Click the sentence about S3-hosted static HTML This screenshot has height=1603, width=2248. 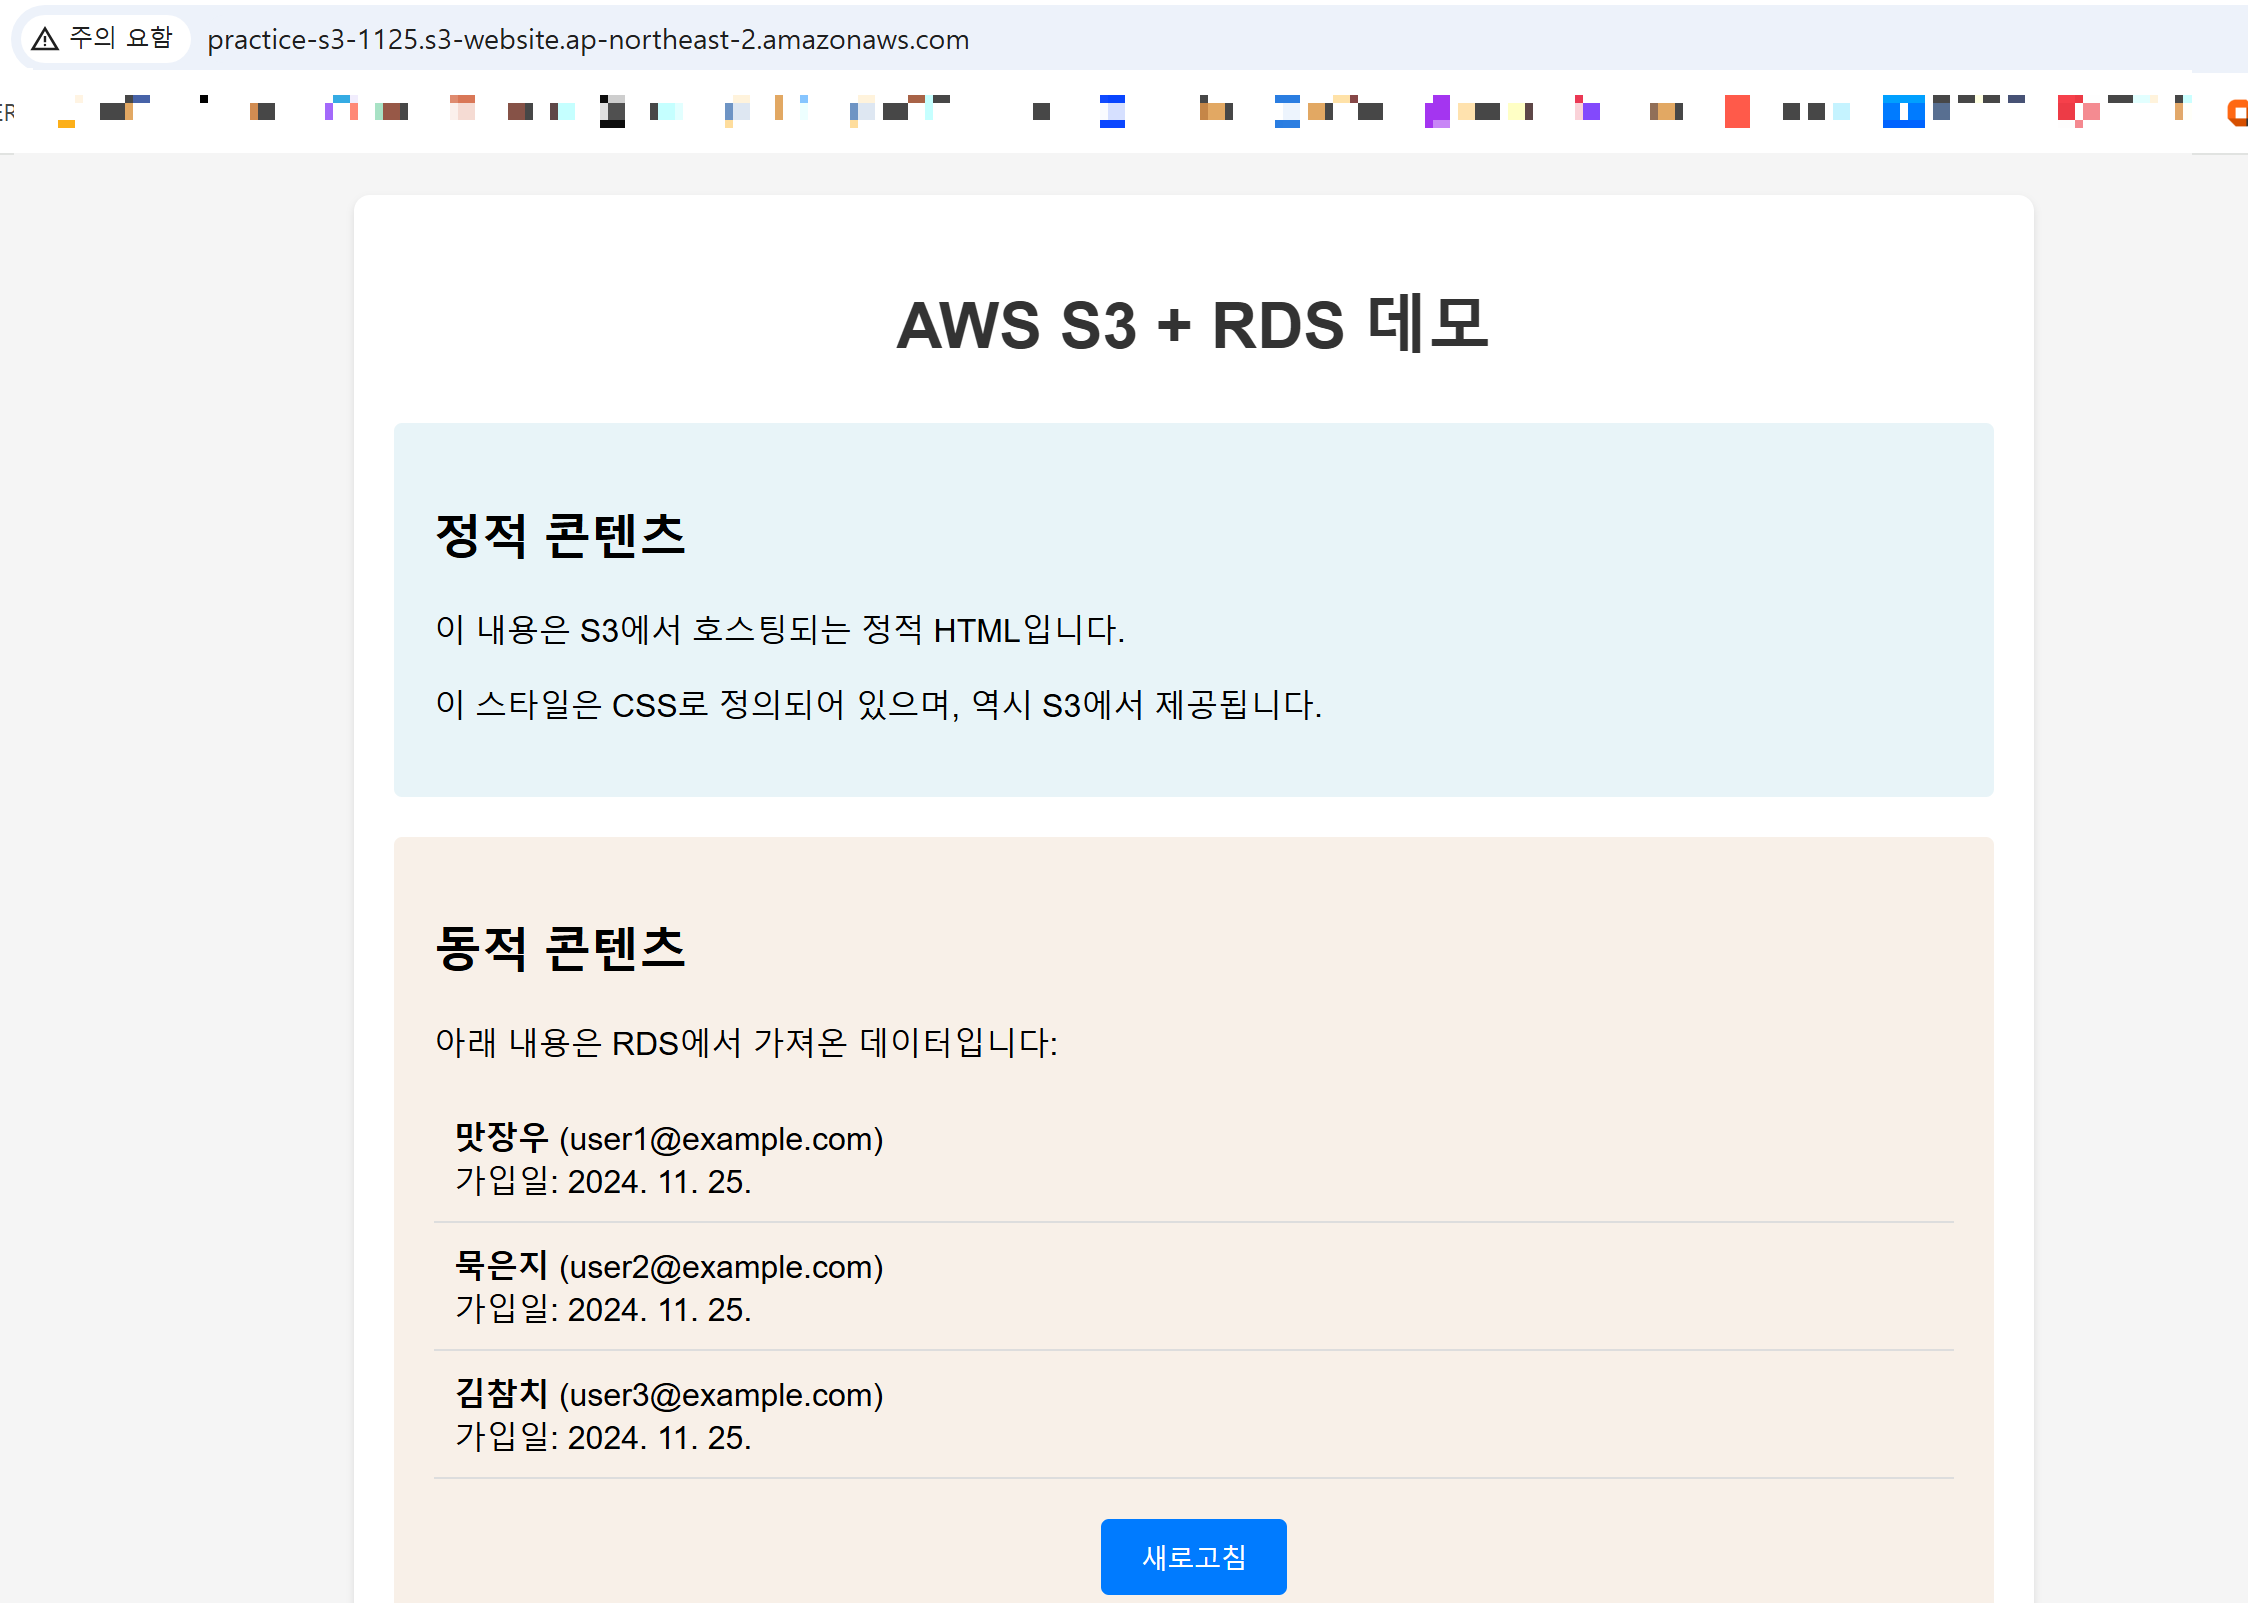pyautogui.click(x=780, y=630)
